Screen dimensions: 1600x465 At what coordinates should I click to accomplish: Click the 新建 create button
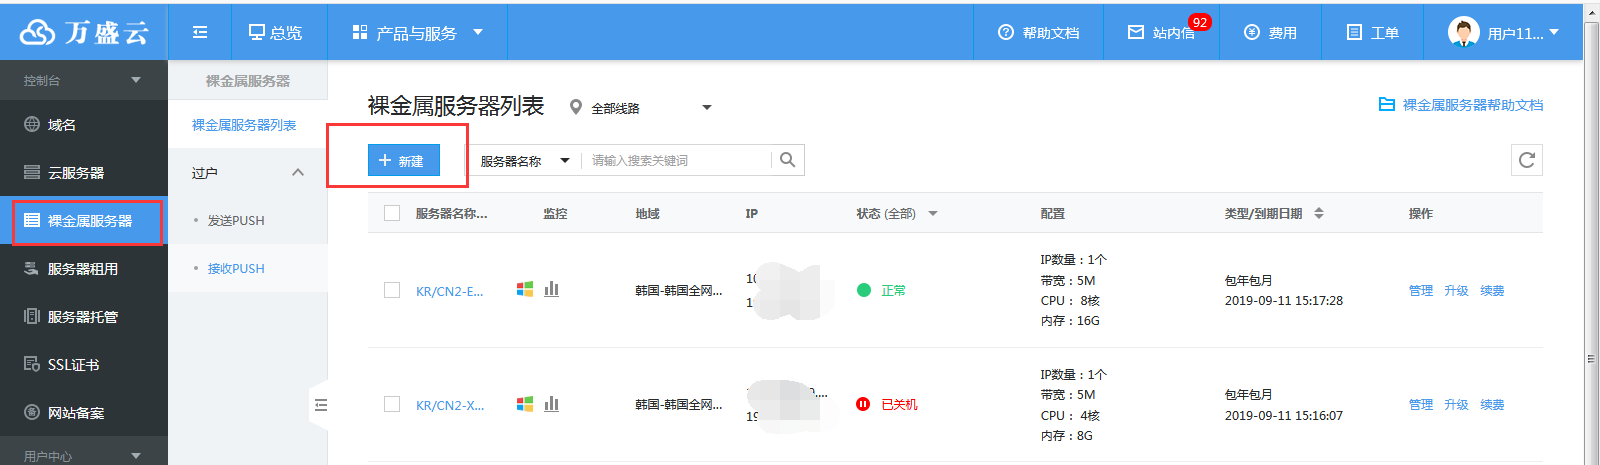[x=404, y=160]
